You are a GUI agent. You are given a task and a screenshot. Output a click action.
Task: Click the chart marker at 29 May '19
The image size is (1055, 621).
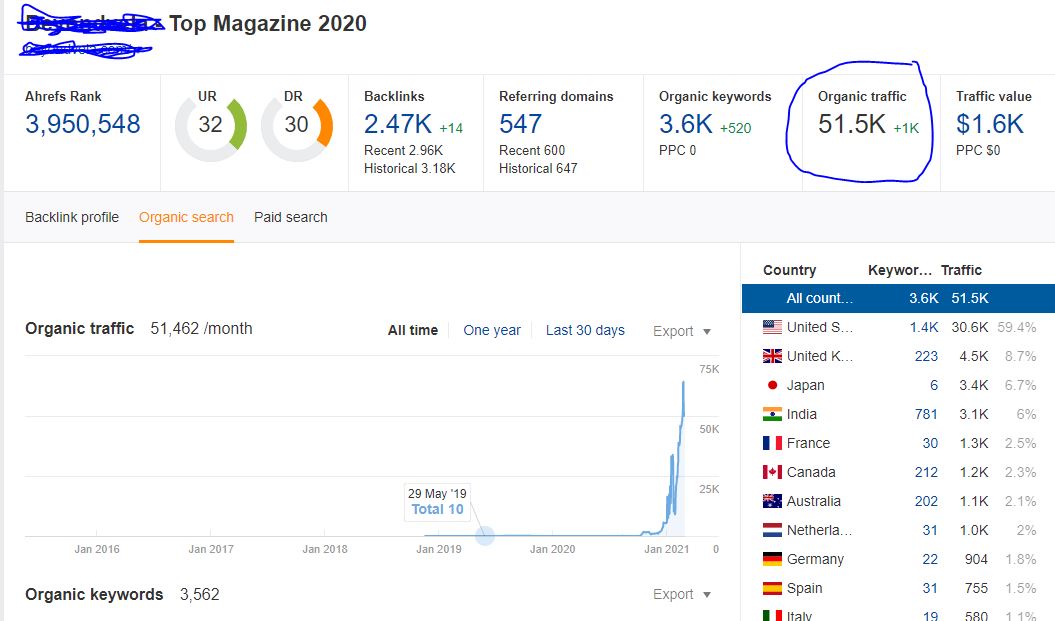(485, 535)
